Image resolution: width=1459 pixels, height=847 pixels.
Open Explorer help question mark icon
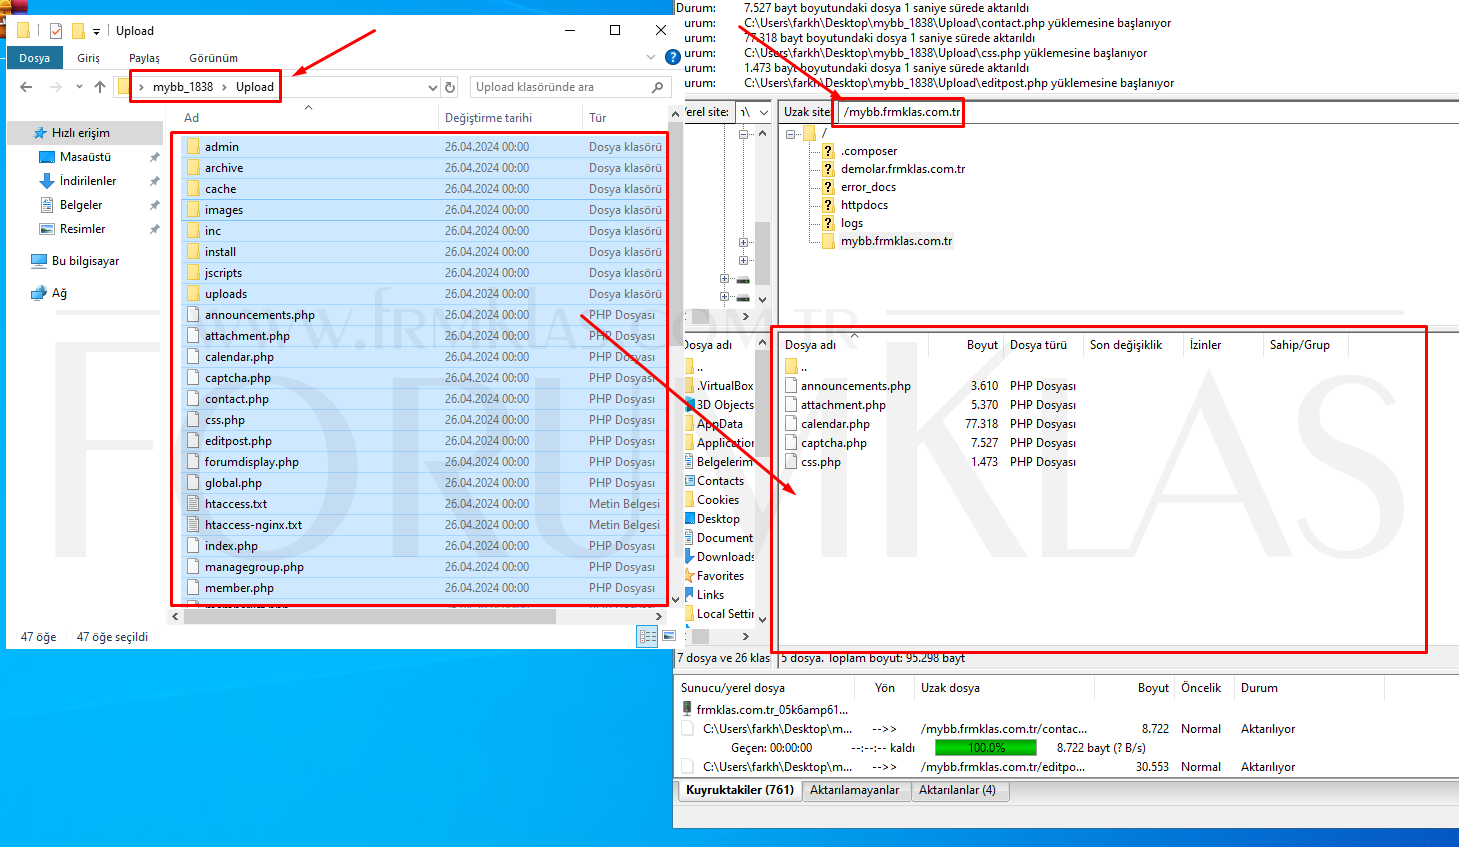coord(673,57)
